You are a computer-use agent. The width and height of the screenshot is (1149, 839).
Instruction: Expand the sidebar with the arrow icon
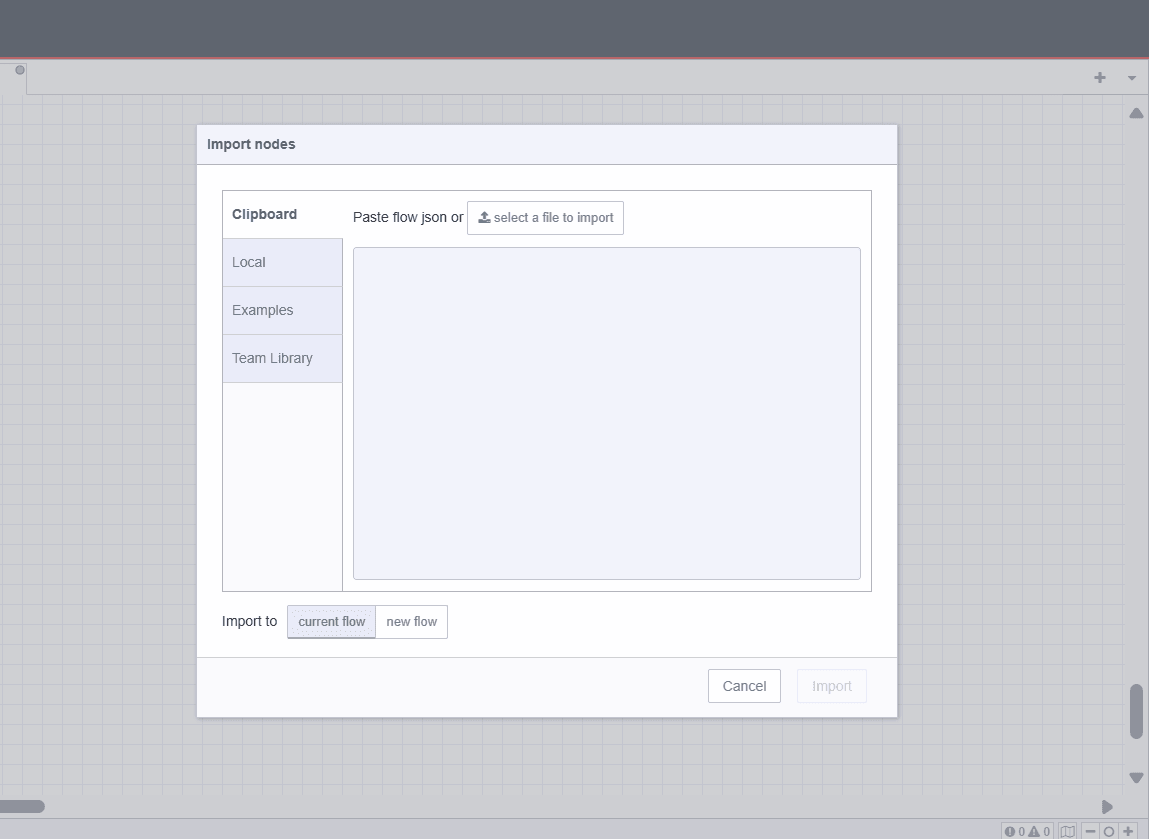click(1136, 113)
